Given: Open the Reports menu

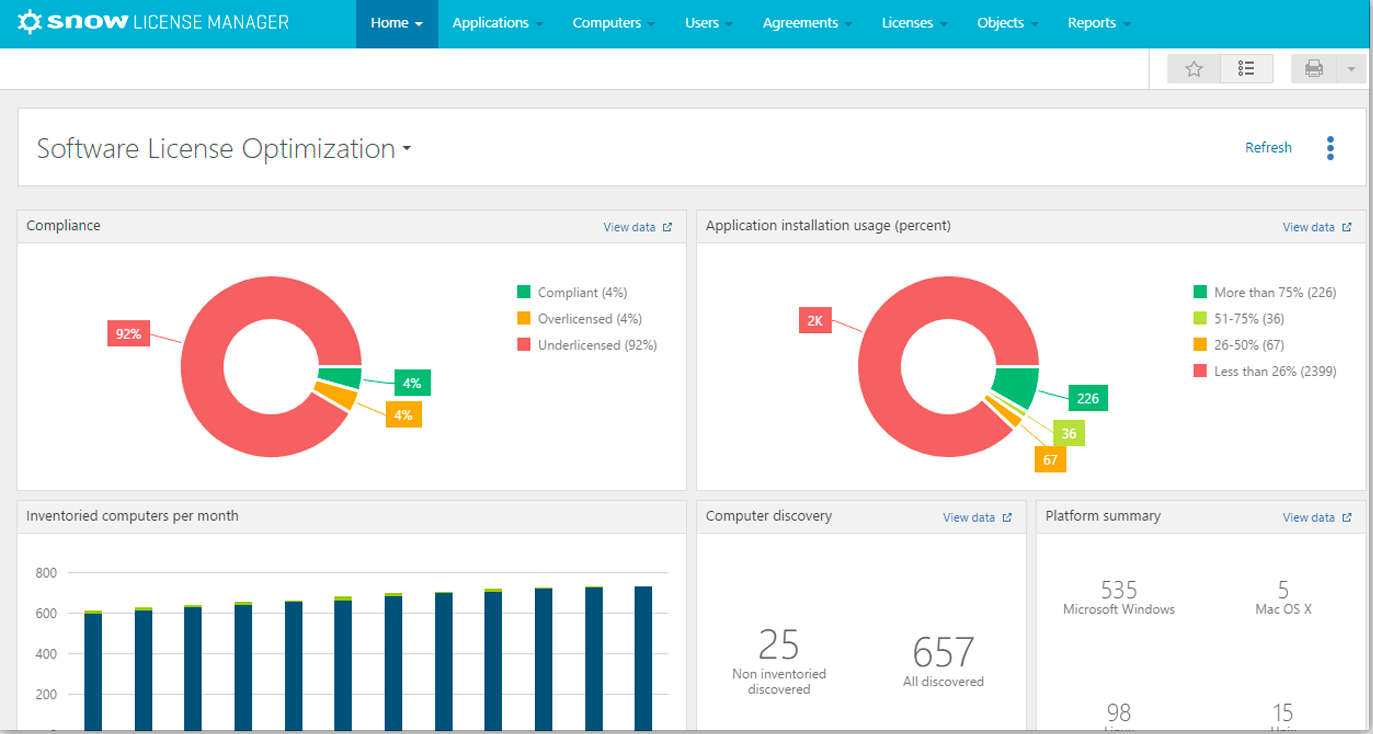Looking at the screenshot, I should 1098,23.
